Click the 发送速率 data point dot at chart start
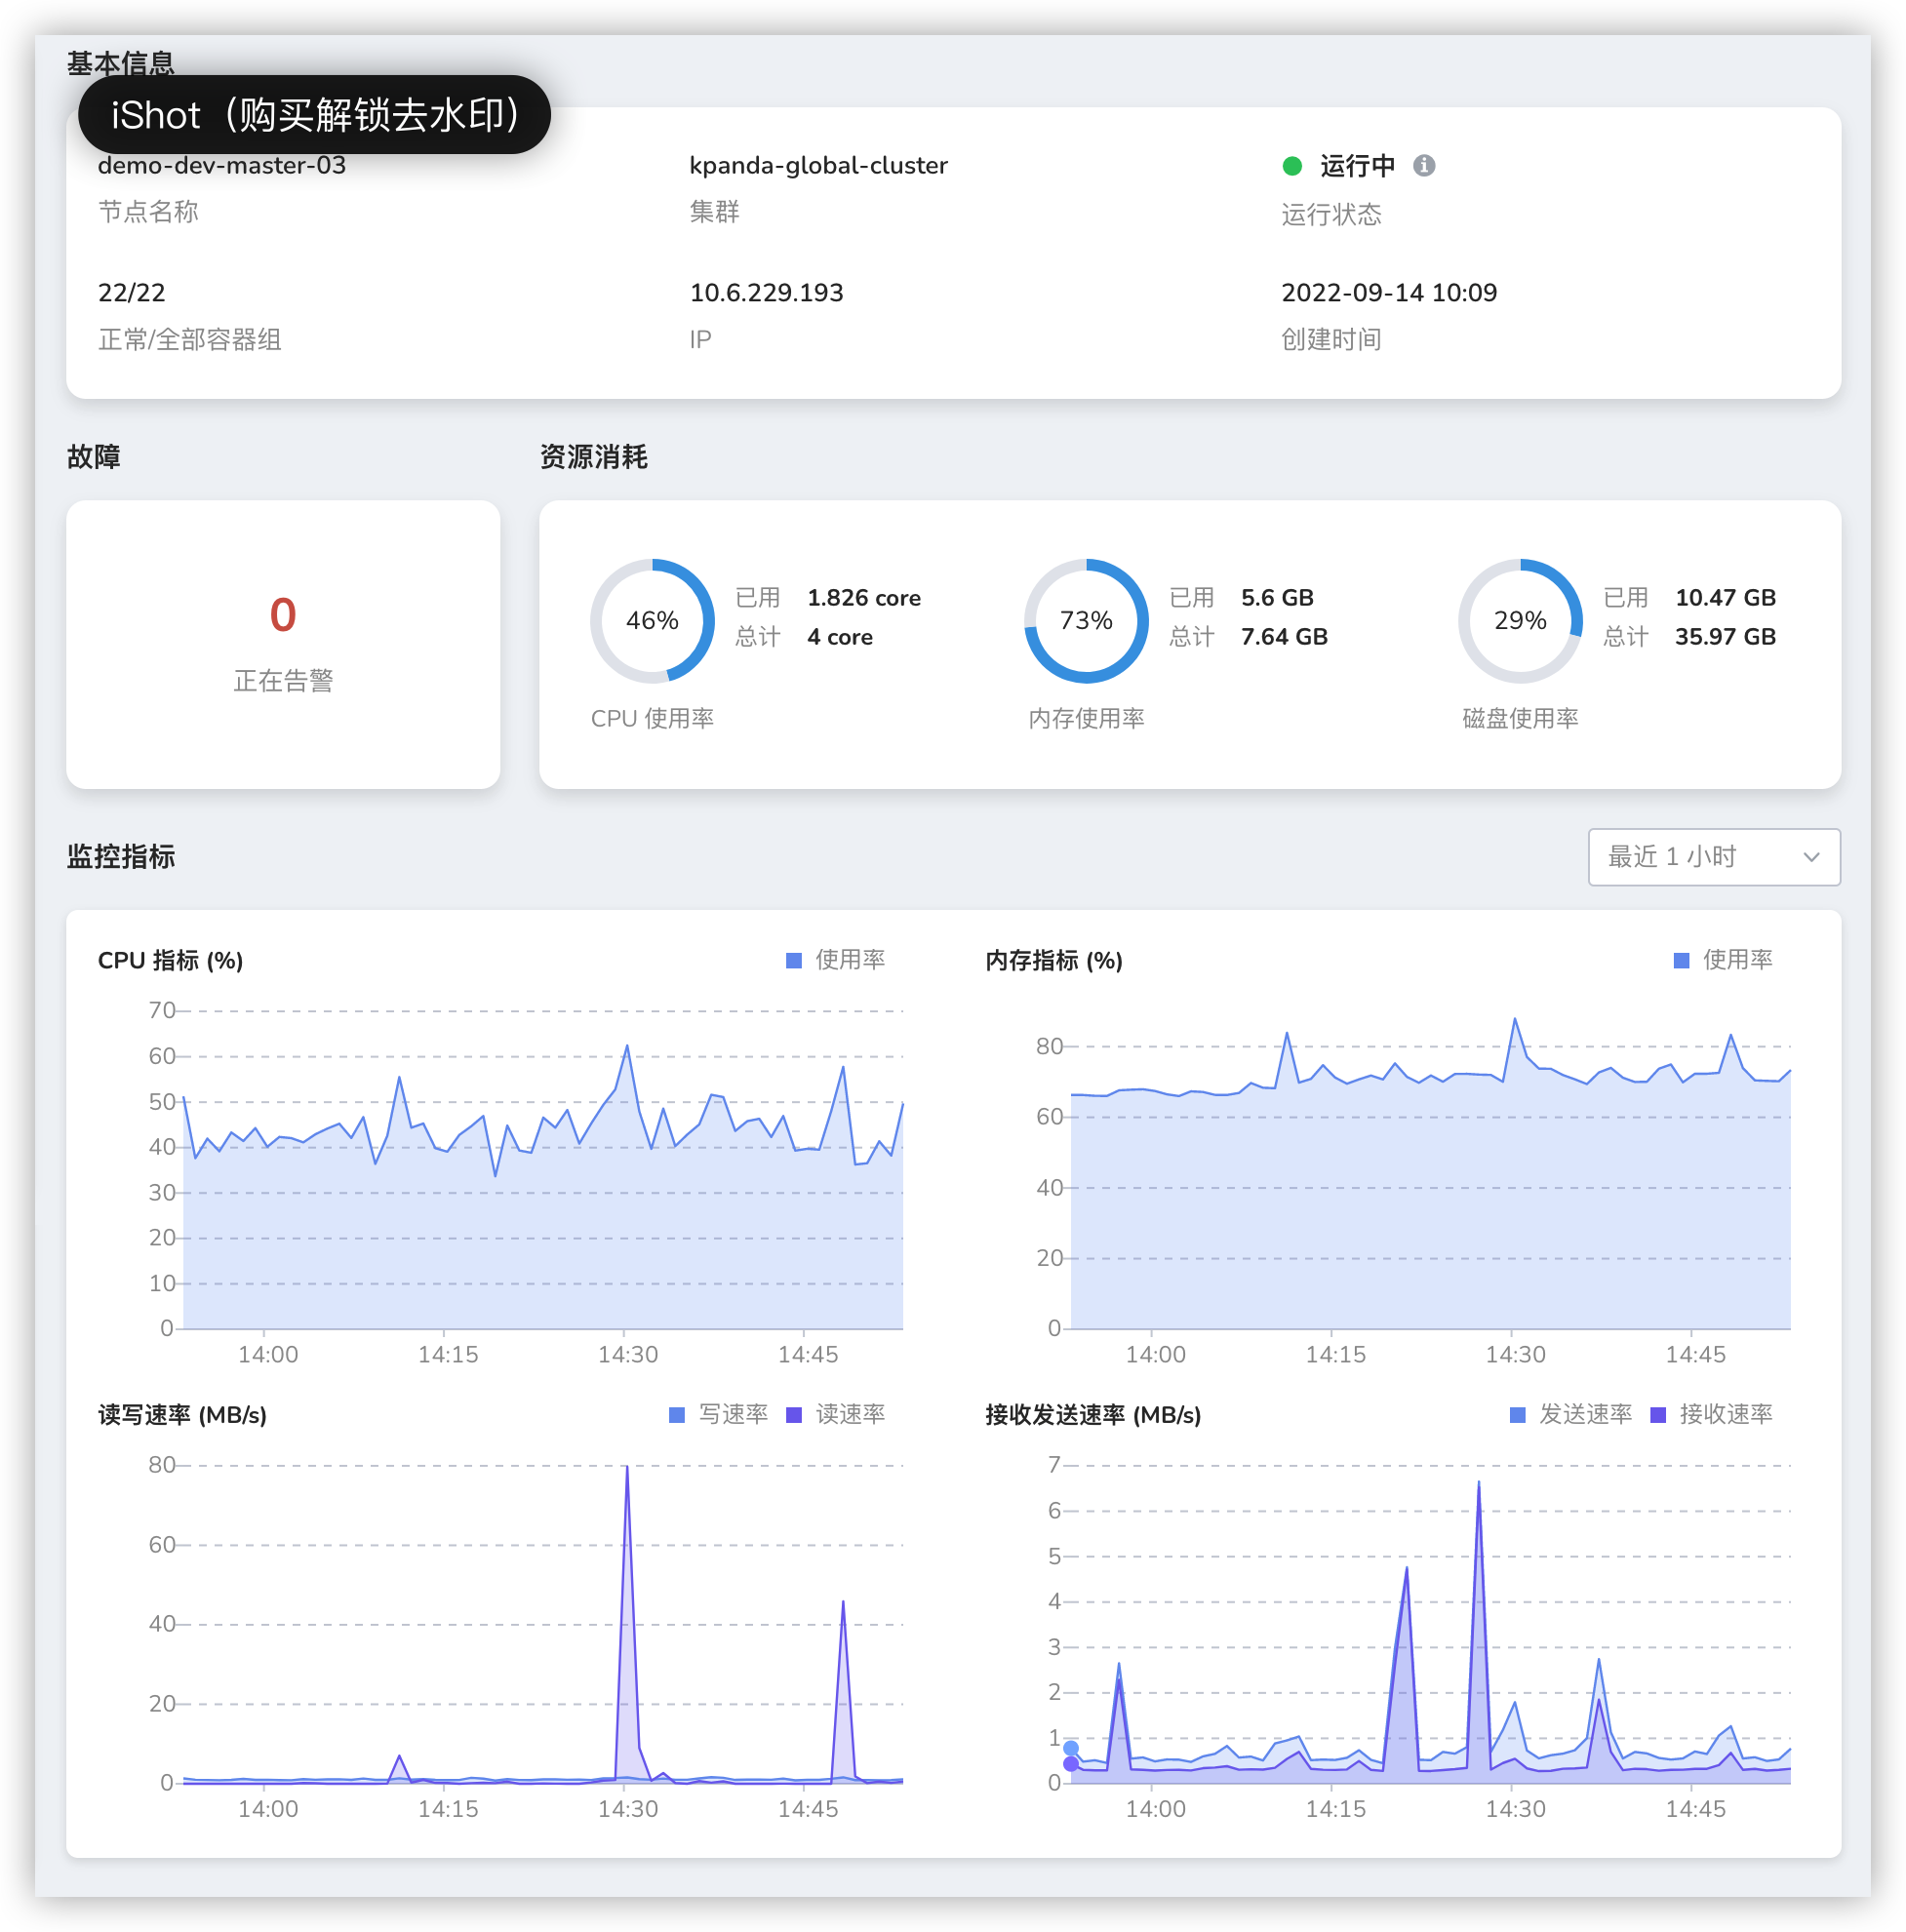Image resolution: width=1906 pixels, height=1932 pixels. 1071,1748
